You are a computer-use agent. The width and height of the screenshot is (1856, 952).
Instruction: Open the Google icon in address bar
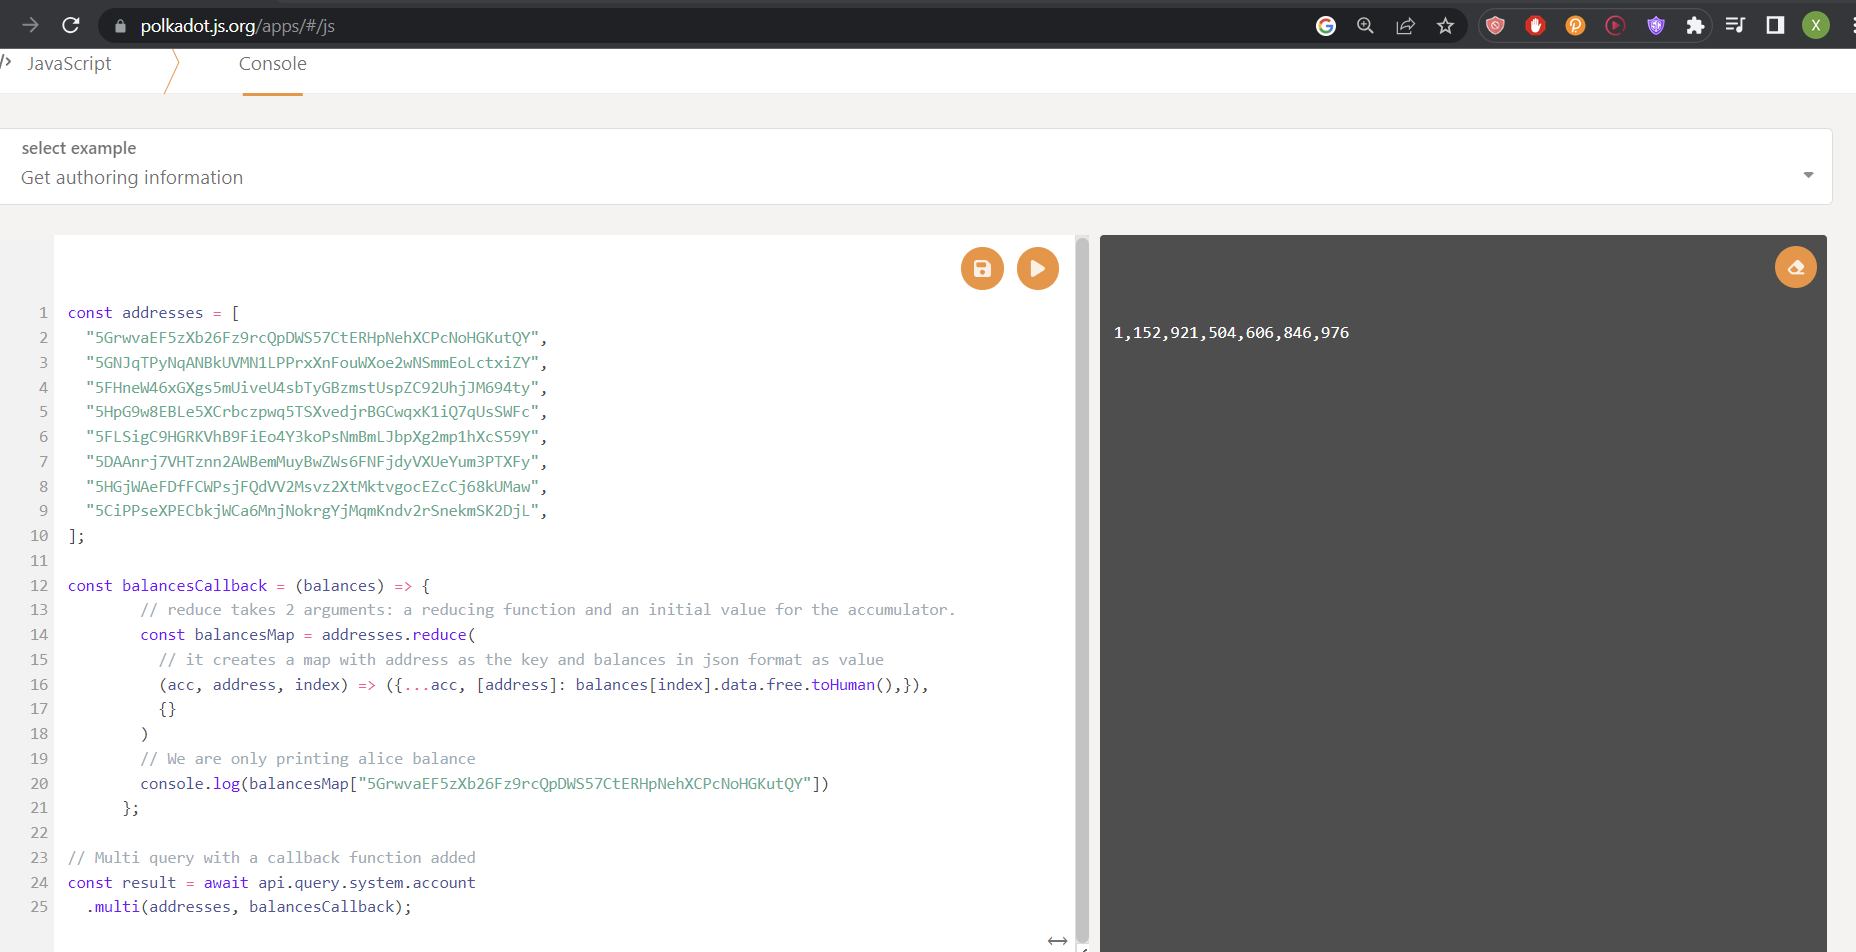1325,26
